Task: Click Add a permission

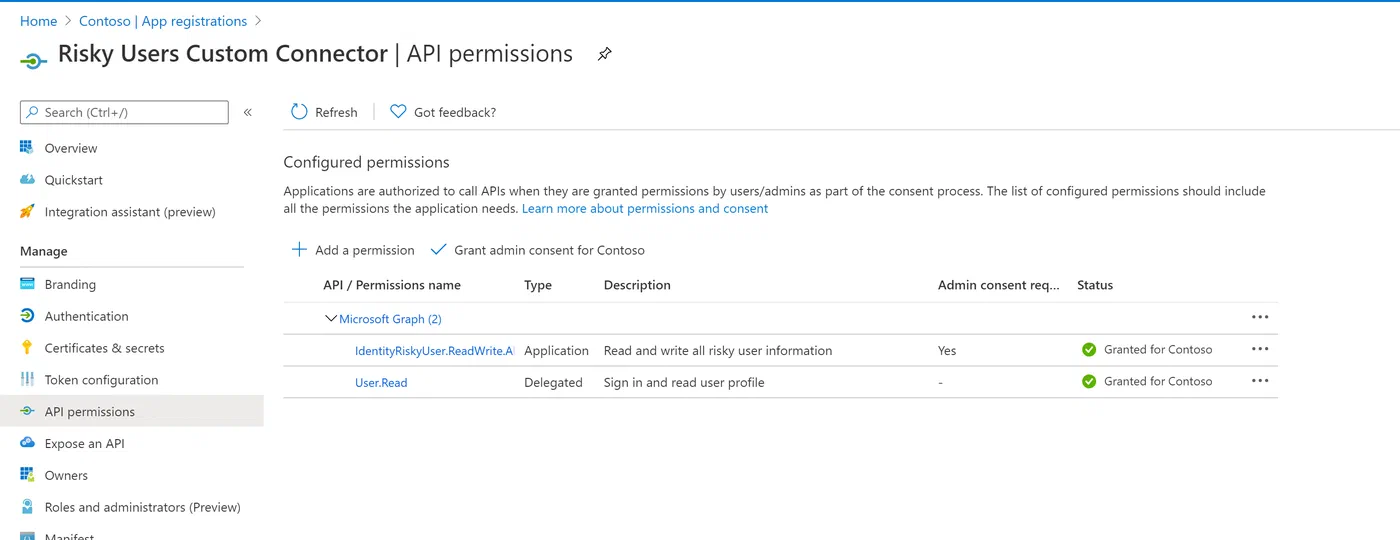Action: [x=353, y=250]
